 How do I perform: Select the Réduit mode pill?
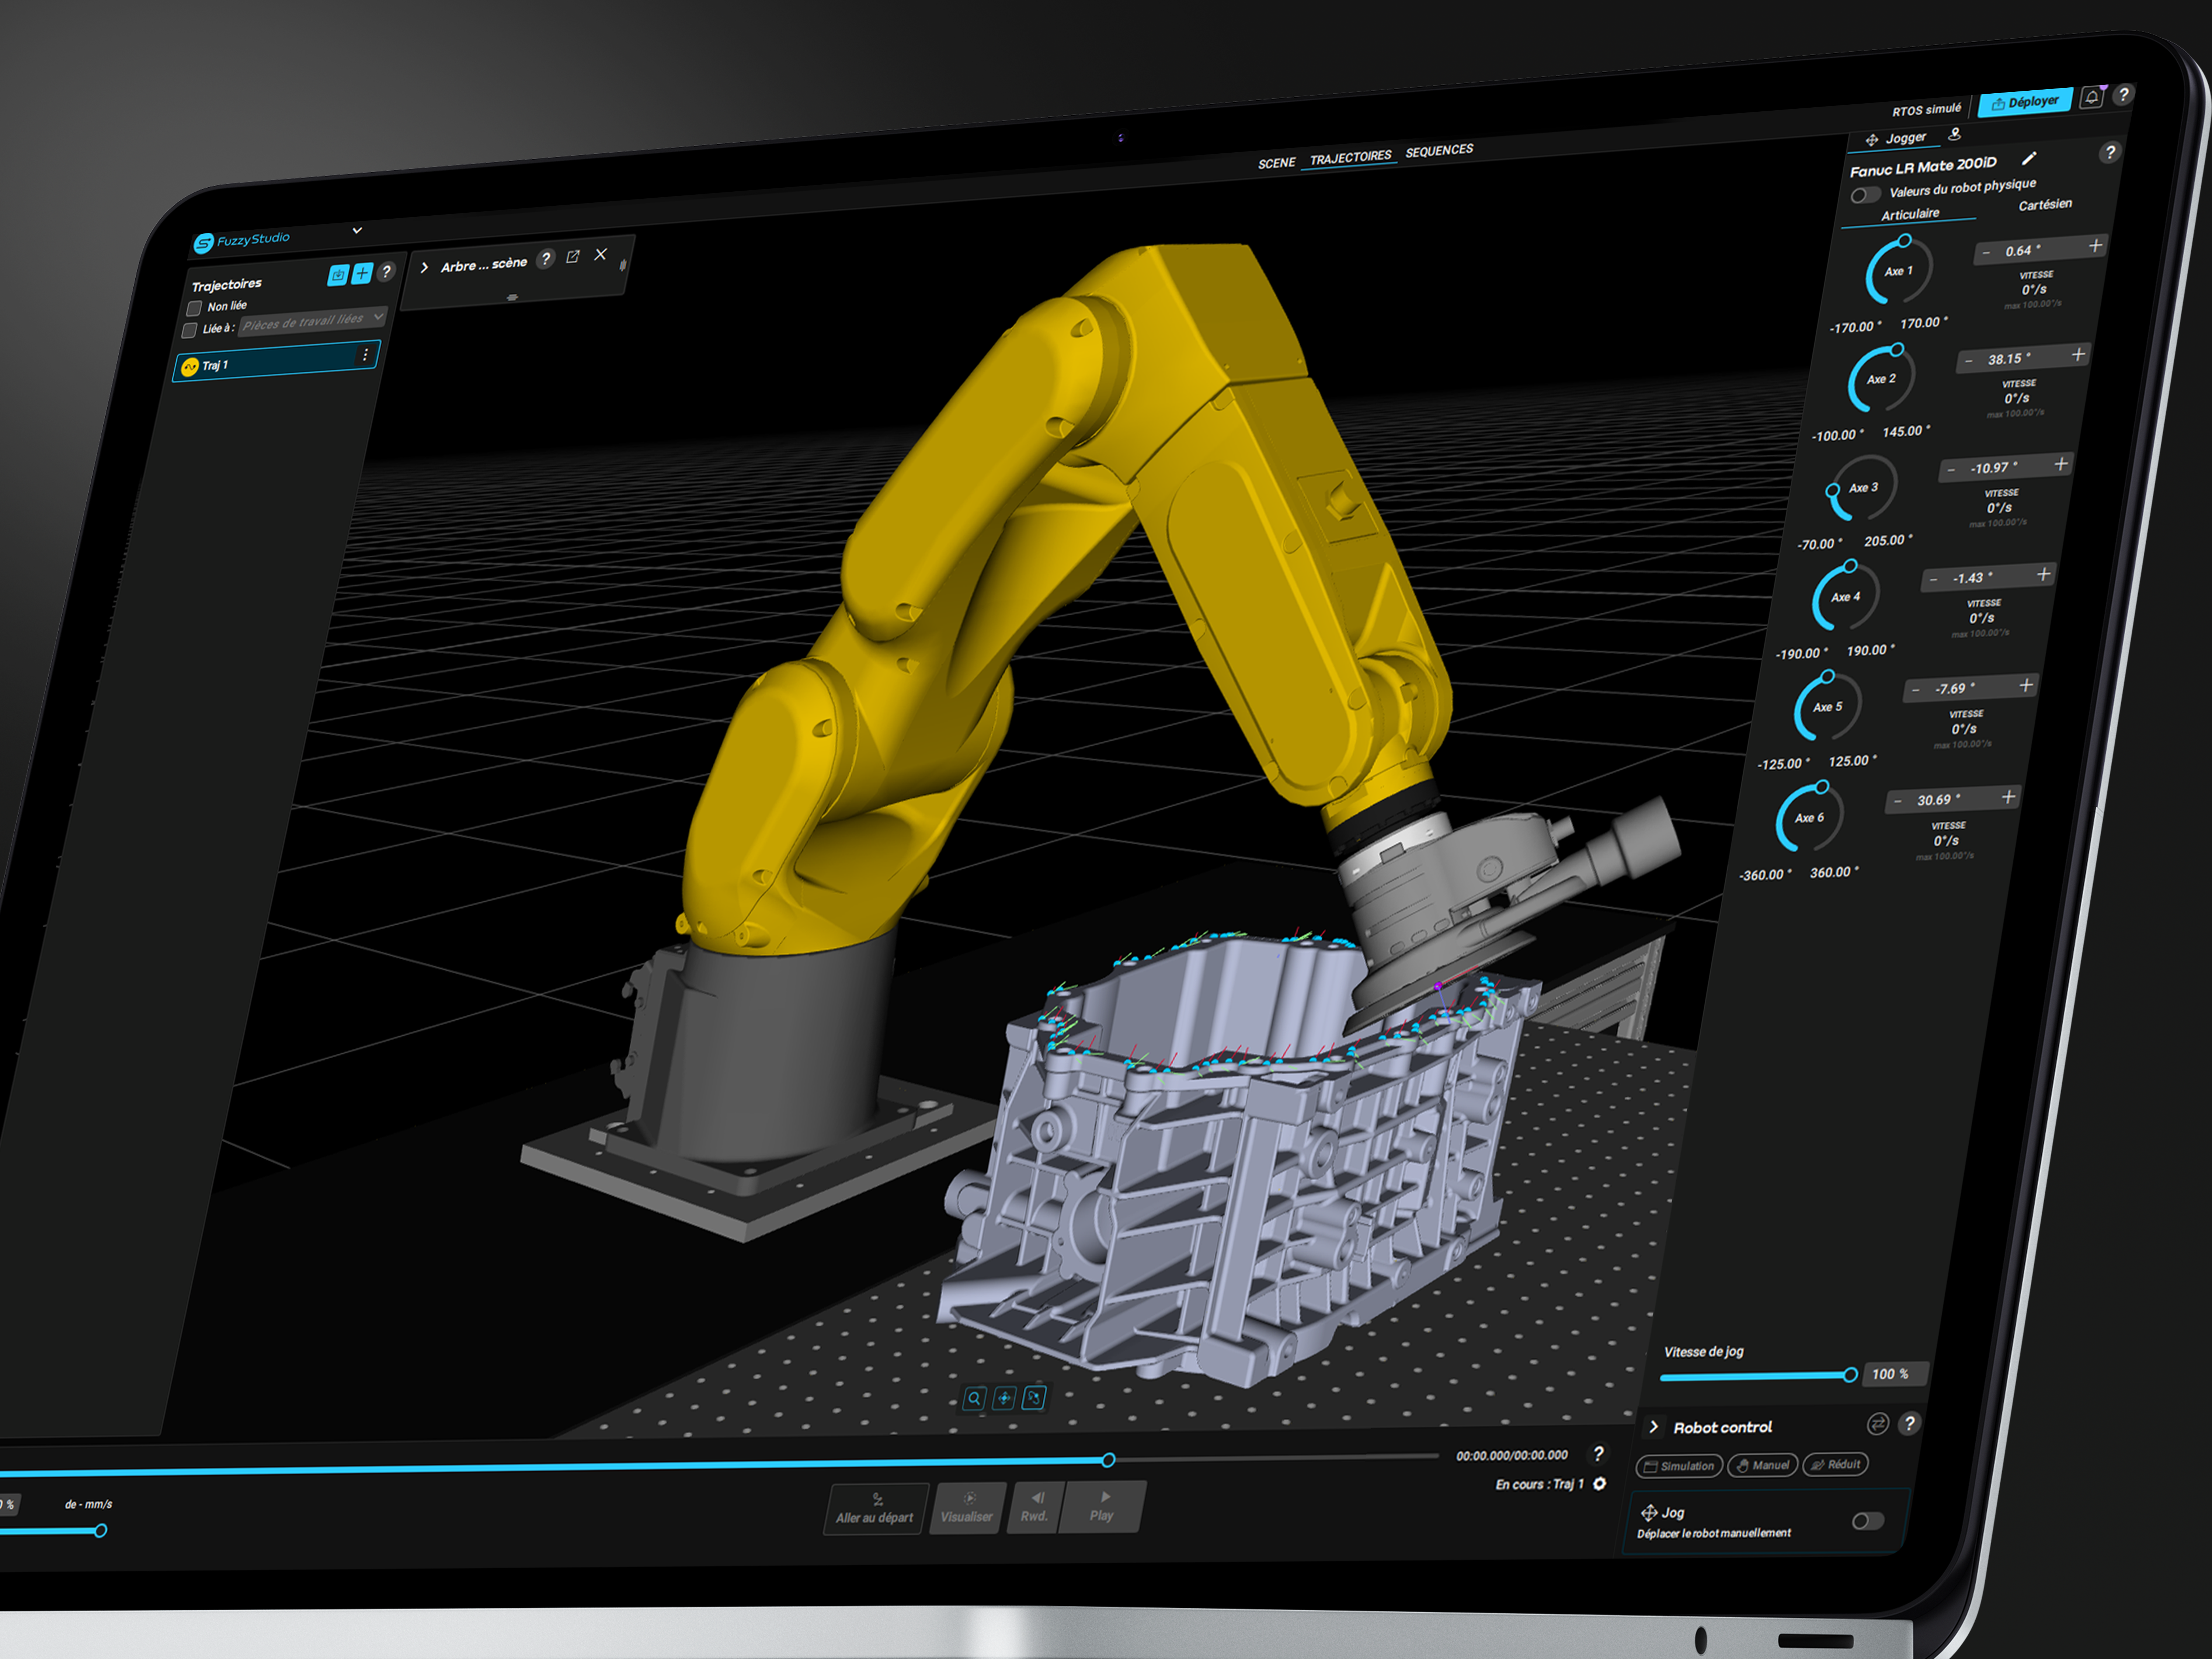click(1836, 1464)
